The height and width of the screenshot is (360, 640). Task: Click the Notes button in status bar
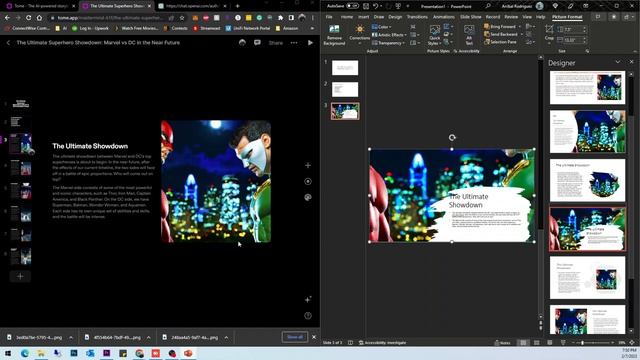[502, 343]
